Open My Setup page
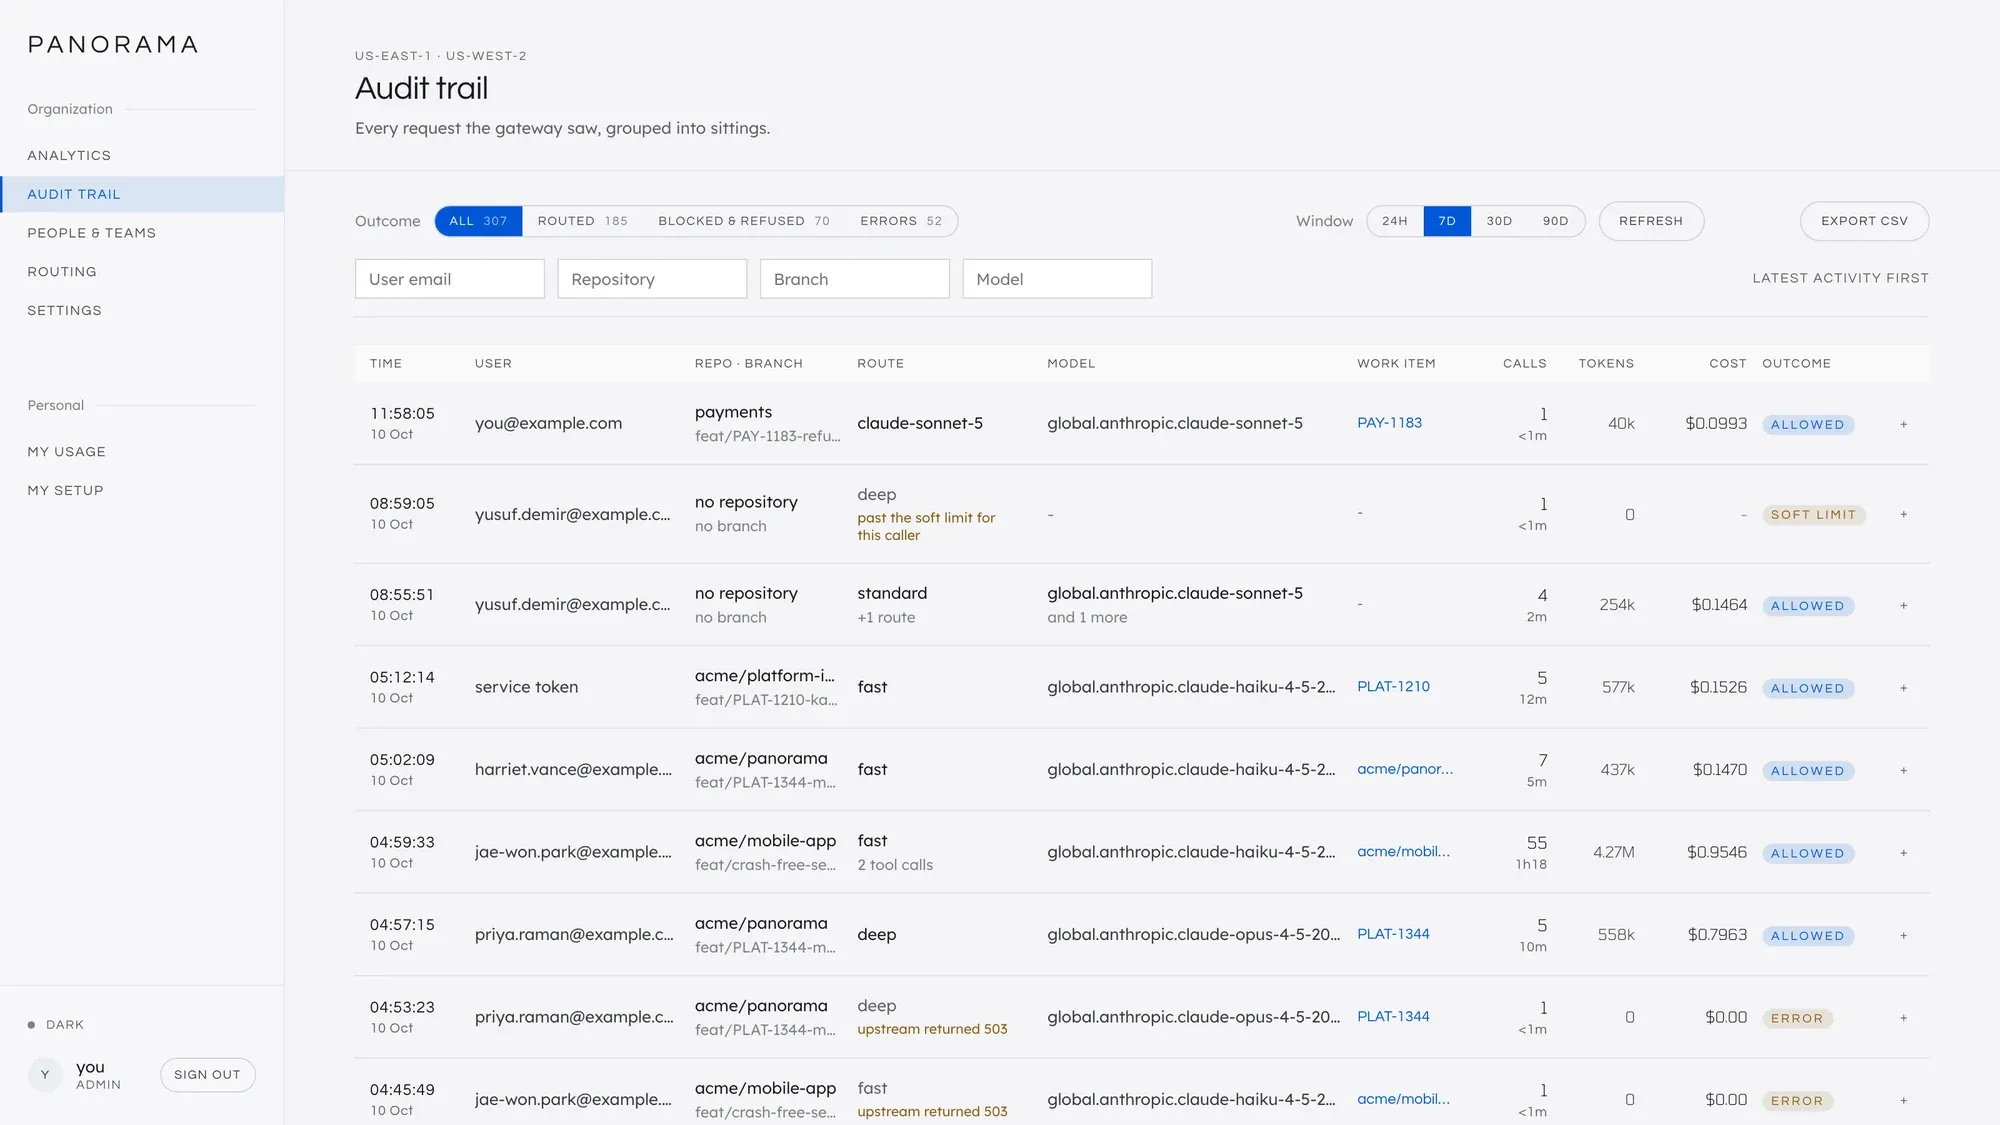Image resolution: width=2000 pixels, height=1125 pixels. coord(142,491)
